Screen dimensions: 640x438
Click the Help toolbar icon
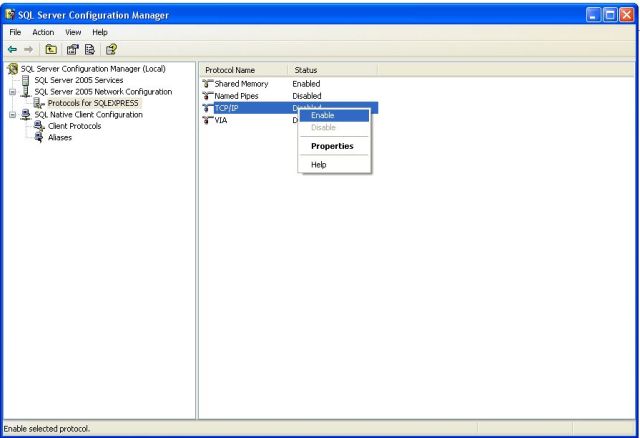(111, 49)
